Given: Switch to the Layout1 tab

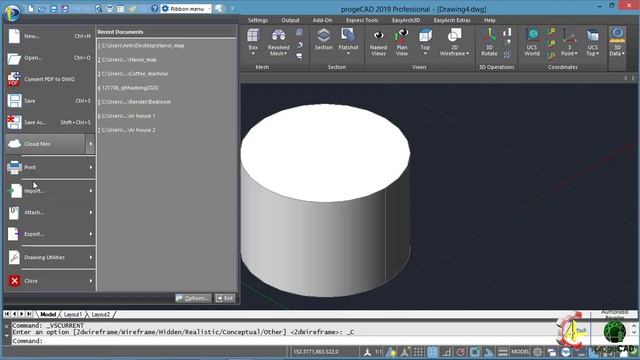Looking at the screenshot, I should click(73, 314).
